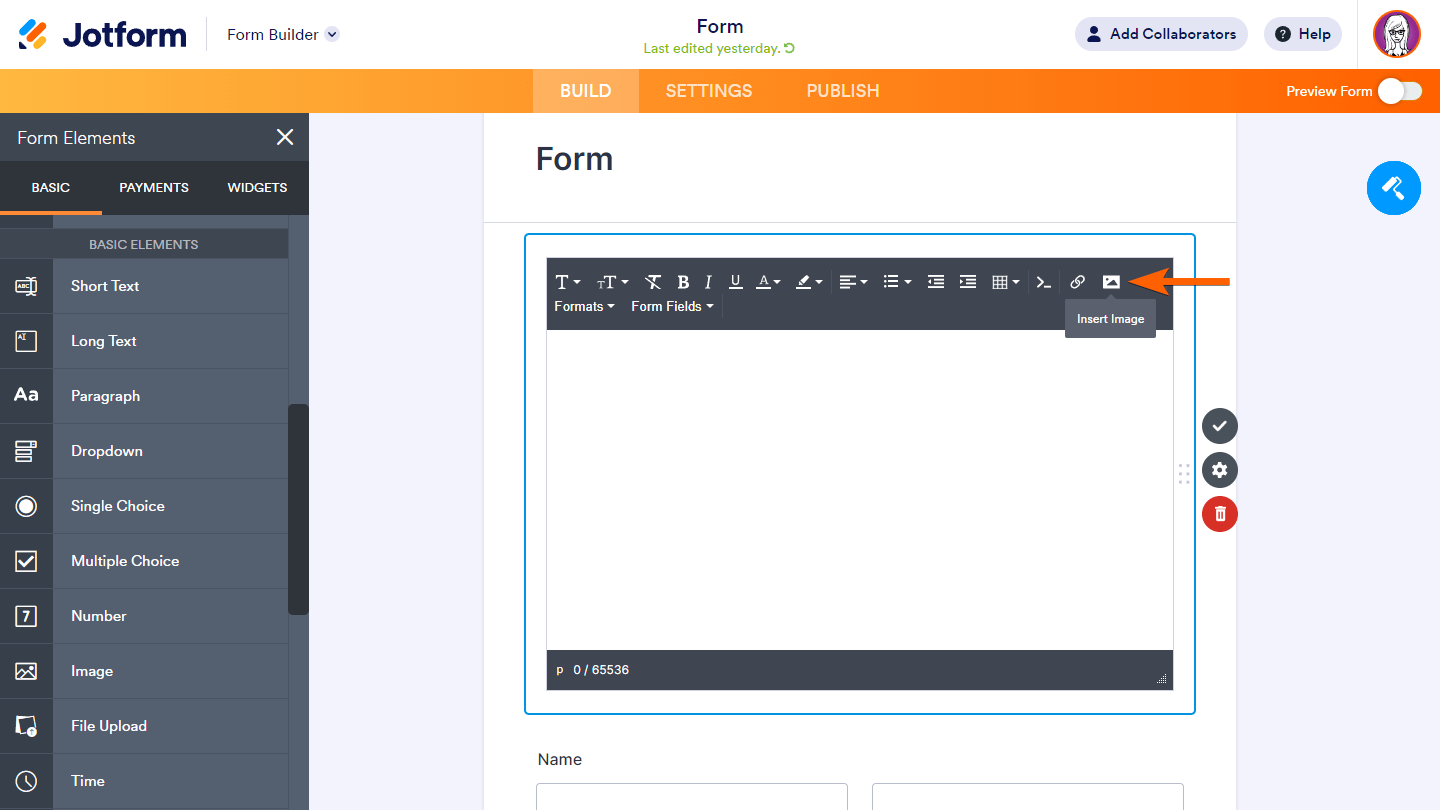The height and width of the screenshot is (810, 1440).
Task: Click the form title at top center
Action: pos(720,26)
